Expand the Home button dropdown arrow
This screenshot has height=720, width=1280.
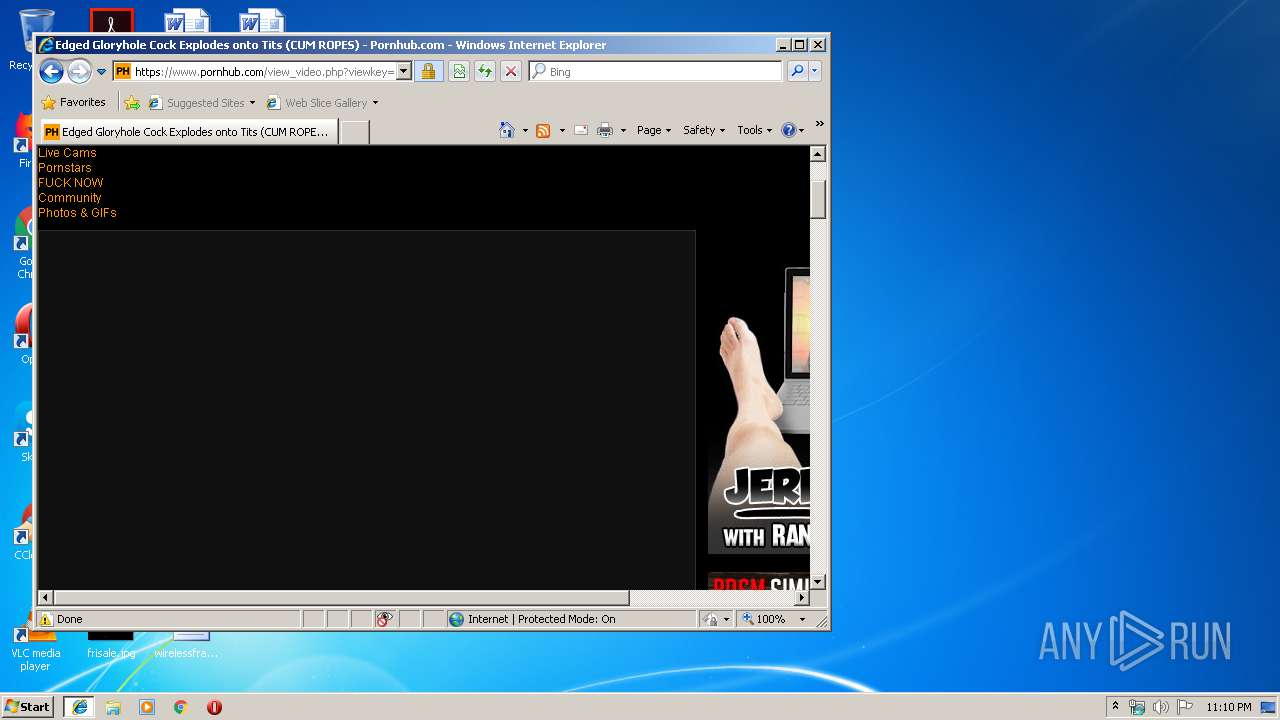pyautogui.click(x=525, y=130)
